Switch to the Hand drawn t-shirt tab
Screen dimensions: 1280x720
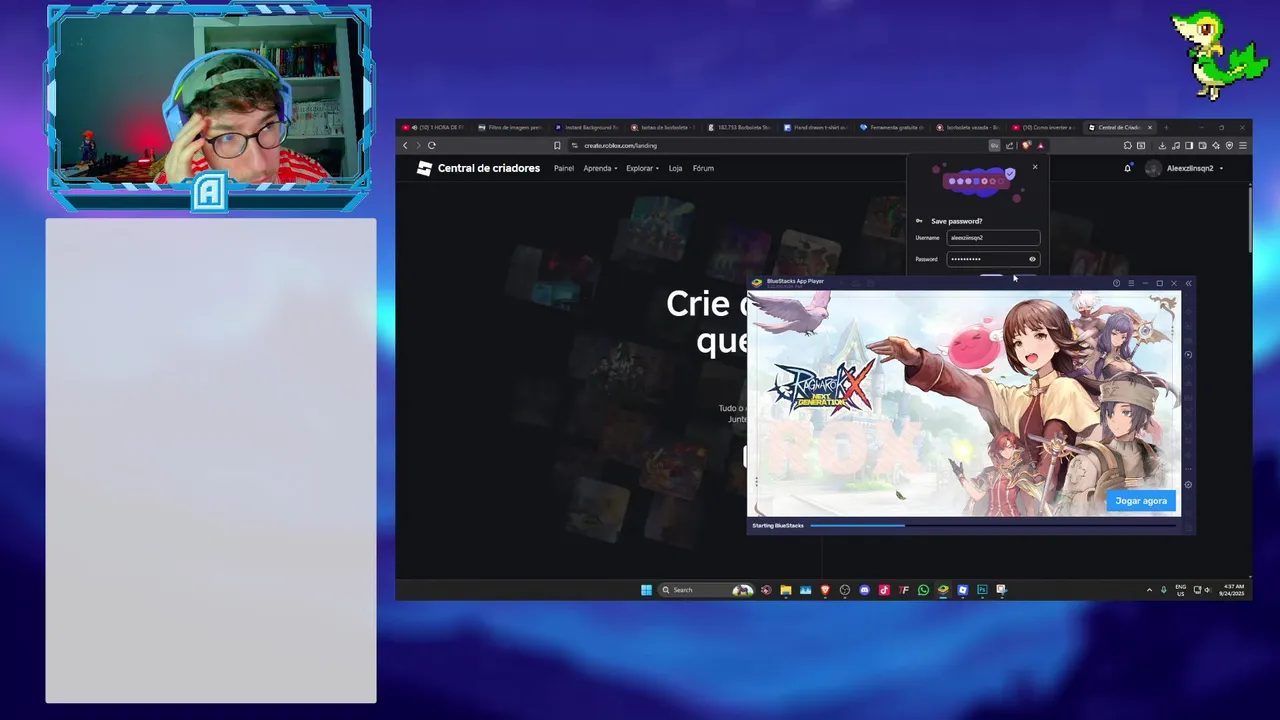[815, 127]
